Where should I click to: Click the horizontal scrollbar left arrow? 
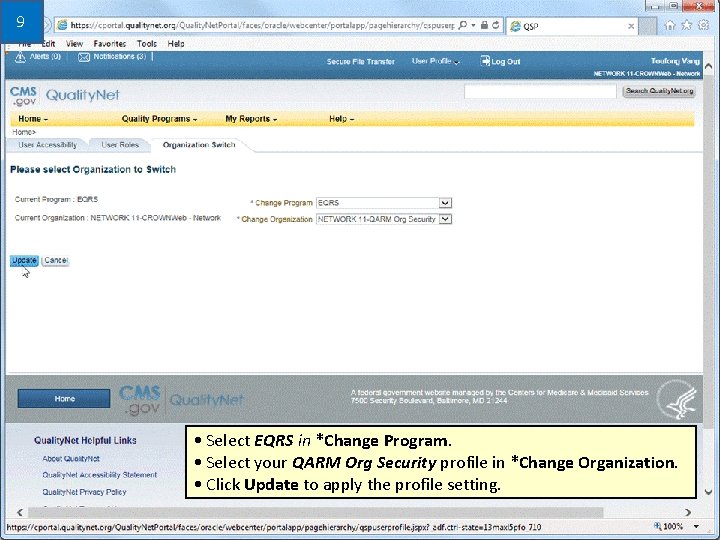tap(20, 512)
